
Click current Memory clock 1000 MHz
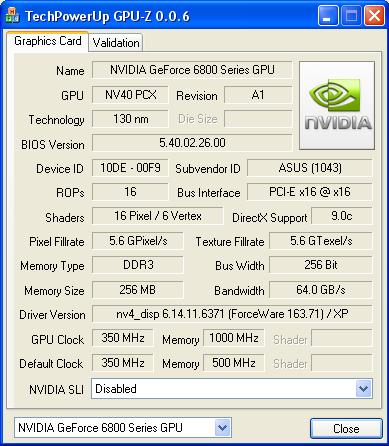pos(234,338)
